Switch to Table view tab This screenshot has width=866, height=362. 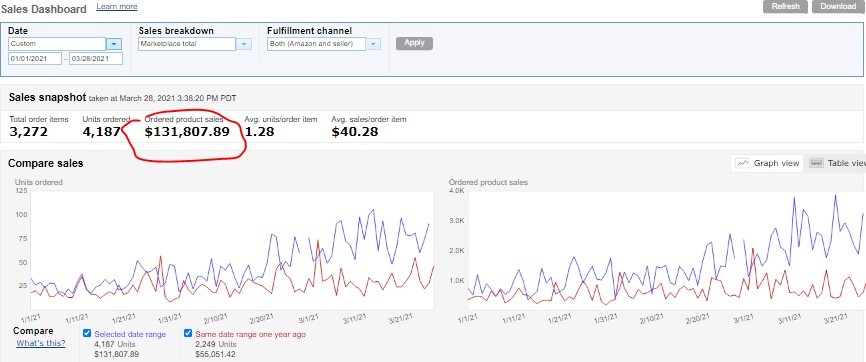point(835,163)
